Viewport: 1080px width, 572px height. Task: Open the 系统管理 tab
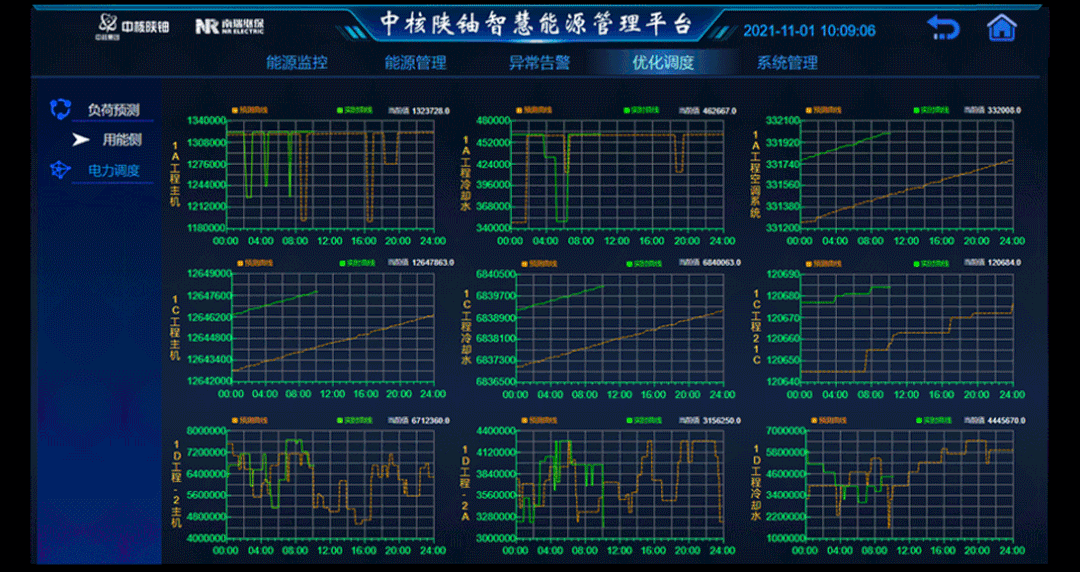click(x=787, y=63)
